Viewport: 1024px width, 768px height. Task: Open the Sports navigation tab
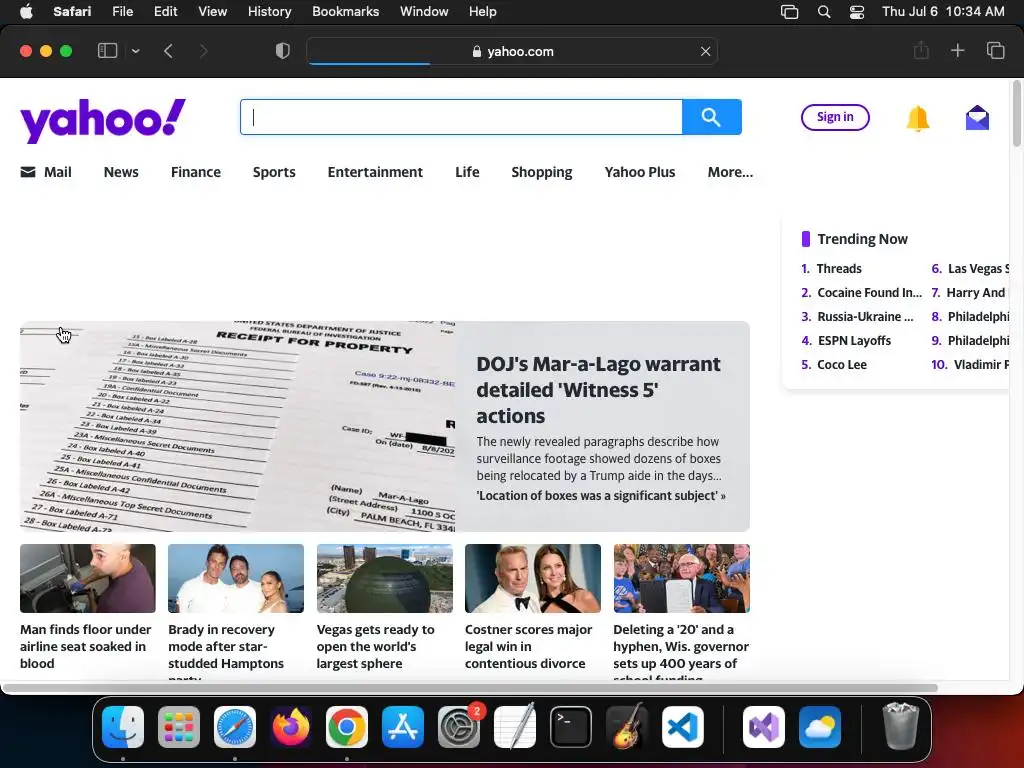274,172
